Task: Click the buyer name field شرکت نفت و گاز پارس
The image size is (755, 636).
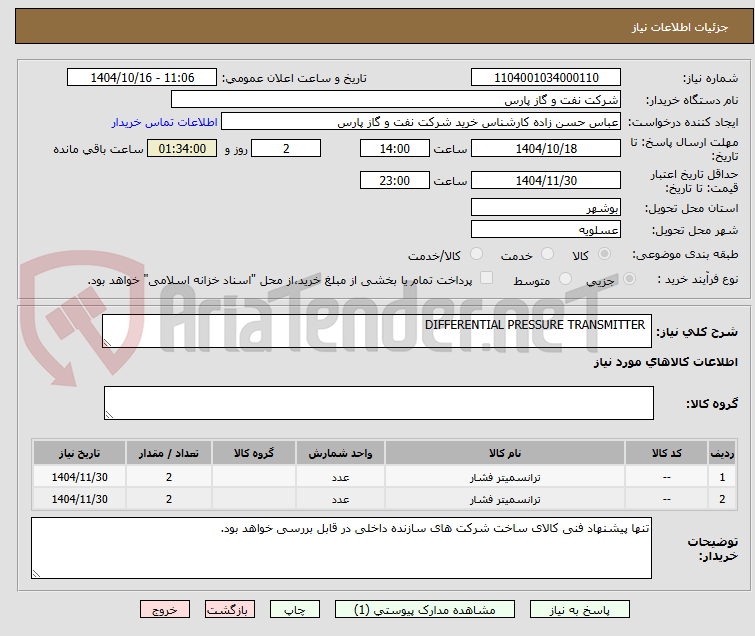Action: (x=396, y=100)
